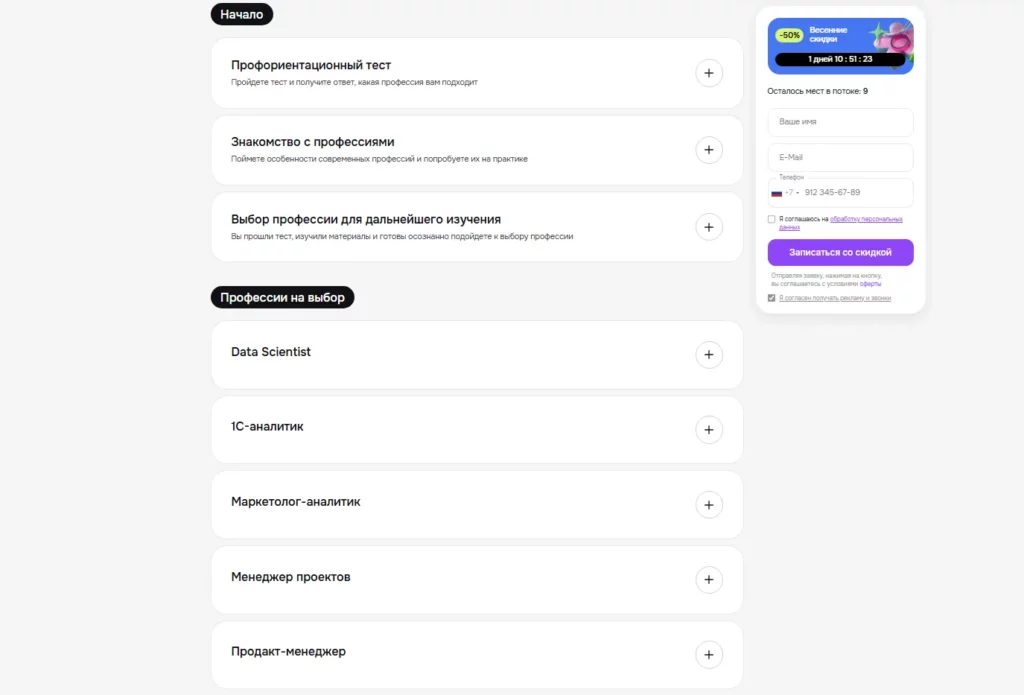
Task: Click the -50% discount badge
Action: tap(789, 34)
